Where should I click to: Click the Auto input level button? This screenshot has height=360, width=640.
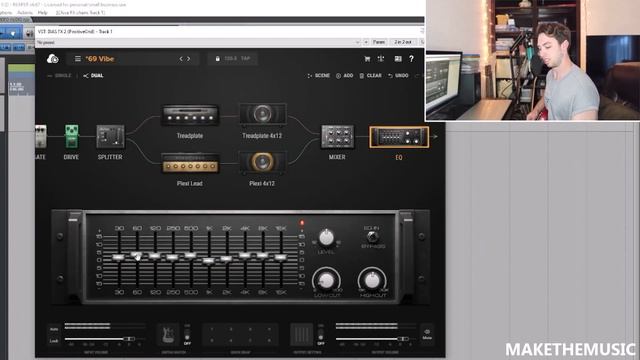tap(54, 329)
